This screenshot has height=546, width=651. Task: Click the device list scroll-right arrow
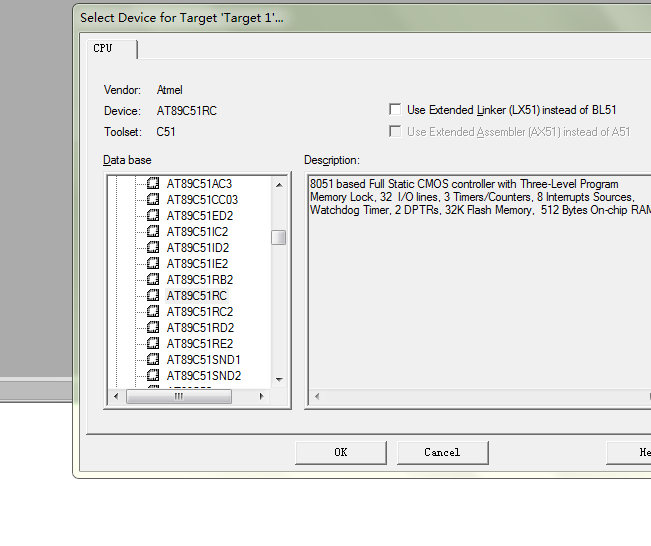click(261, 397)
